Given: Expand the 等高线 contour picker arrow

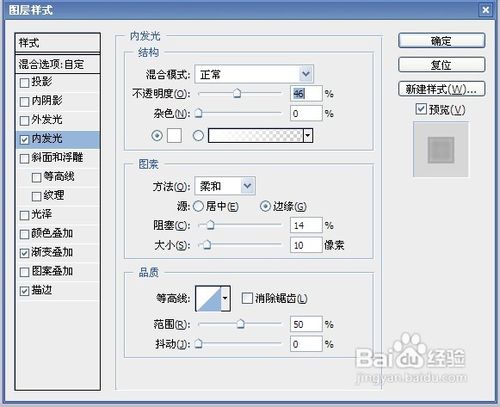Looking at the screenshot, I should tap(225, 298).
